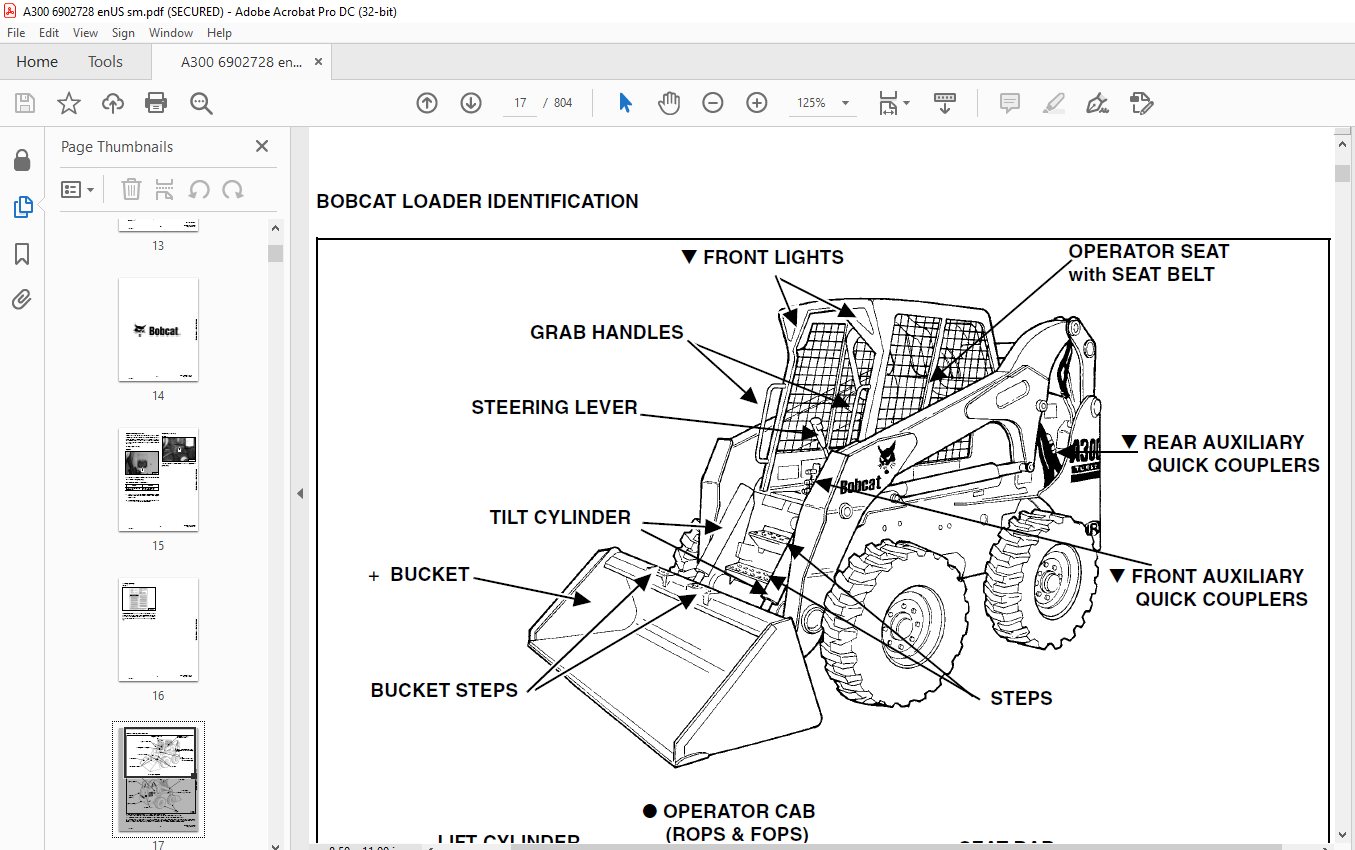Switch to the Home tab
Image resolution: width=1355 pixels, height=850 pixels.
click(x=37, y=62)
